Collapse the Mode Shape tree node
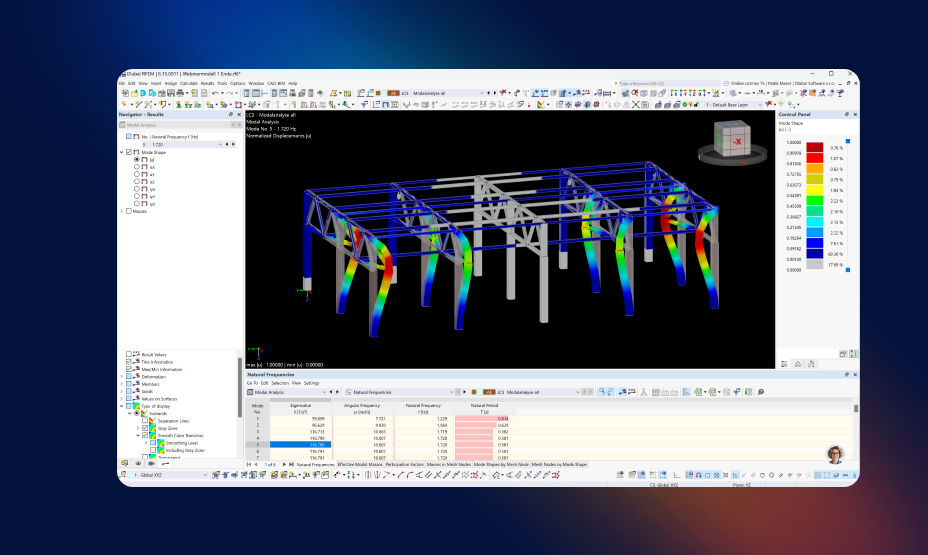The height and width of the screenshot is (555, 928). click(x=122, y=152)
